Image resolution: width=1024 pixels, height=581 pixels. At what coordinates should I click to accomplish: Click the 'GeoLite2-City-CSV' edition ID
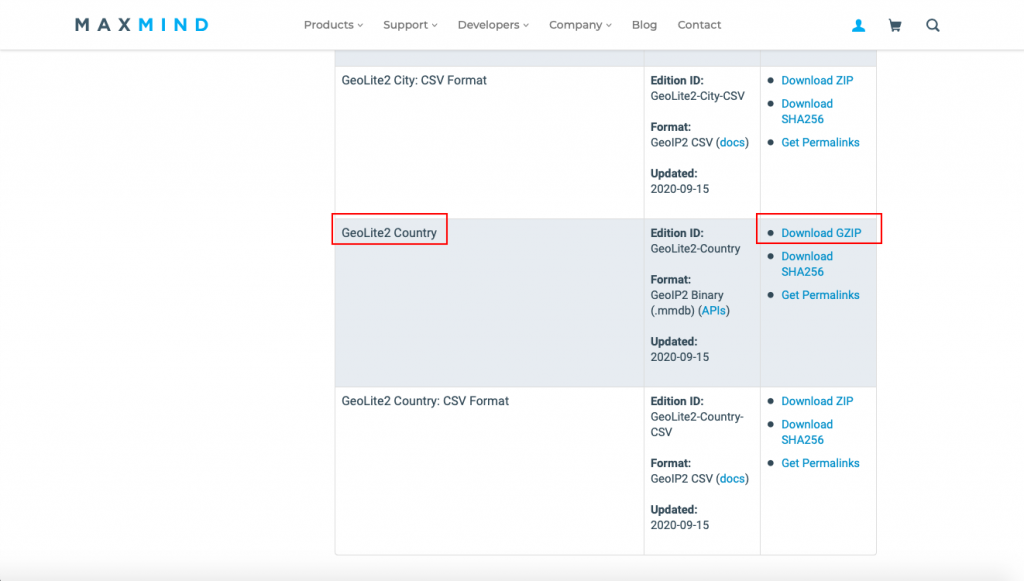(697, 96)
